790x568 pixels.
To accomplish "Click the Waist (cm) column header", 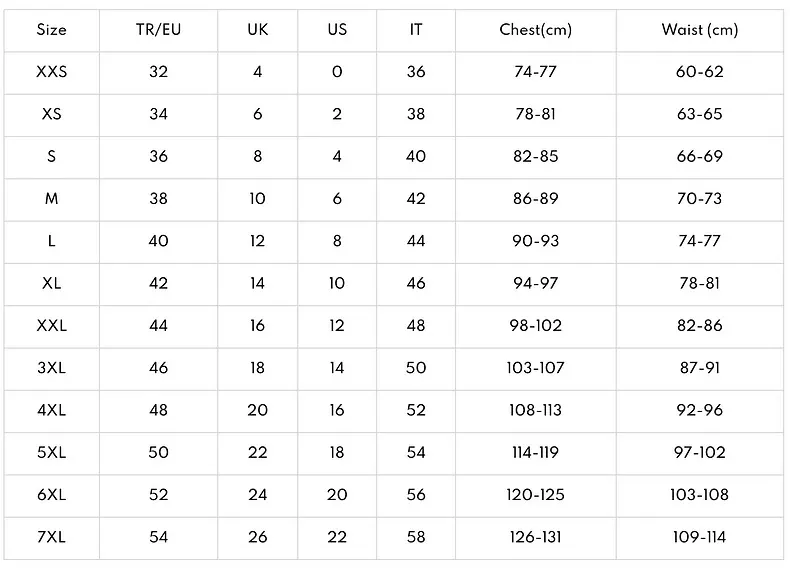I will 700,30.
